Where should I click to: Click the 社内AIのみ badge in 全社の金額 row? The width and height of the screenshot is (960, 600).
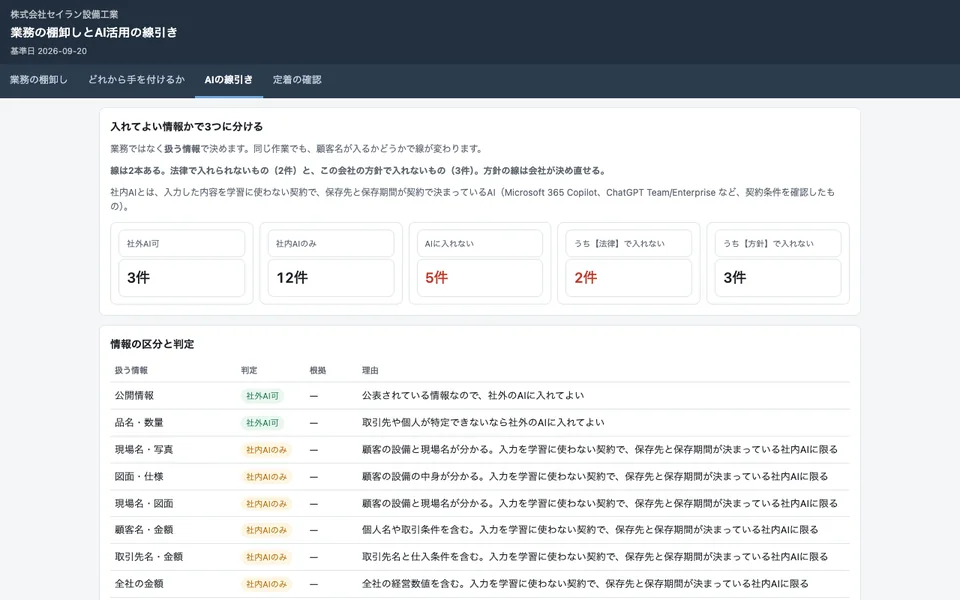pyautogui.click(x=266, y=584)
